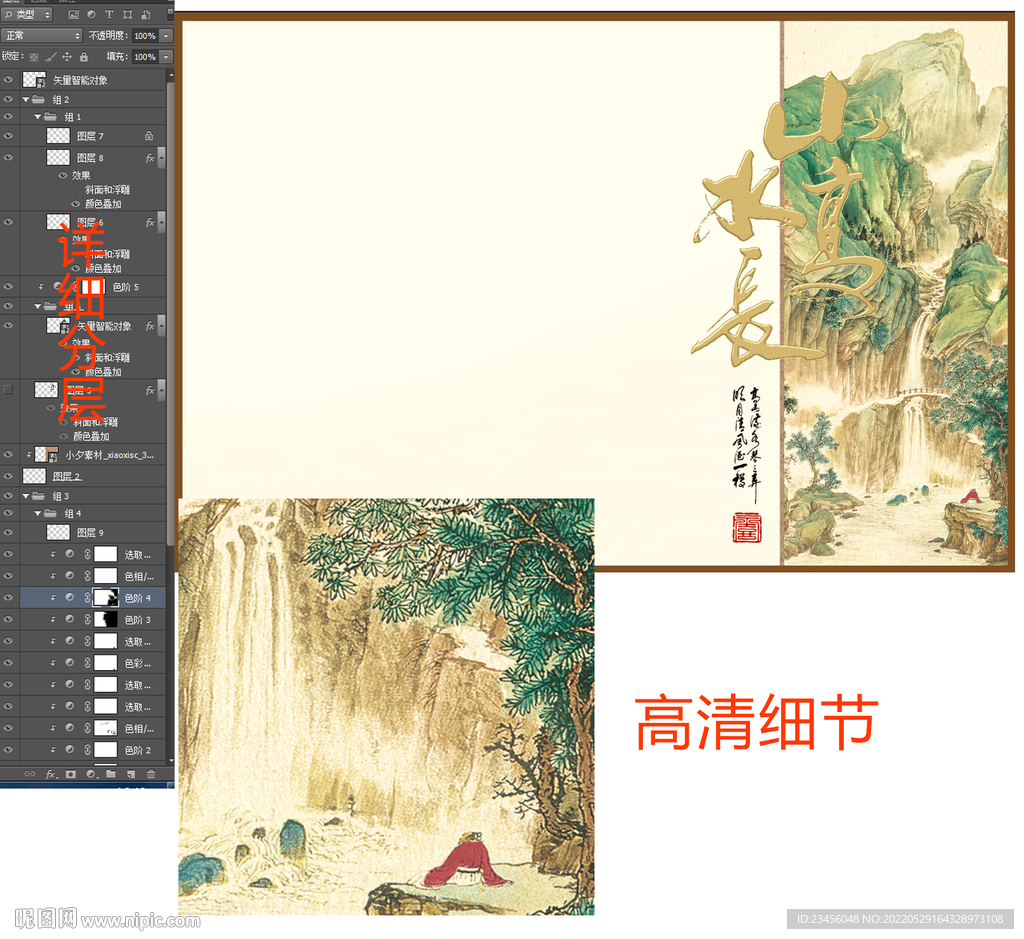Hide 颜色叠加 effect under 图层 8
Image resolution: width=1024 pixels, height=939 pixels.
[x=75, y=204]
